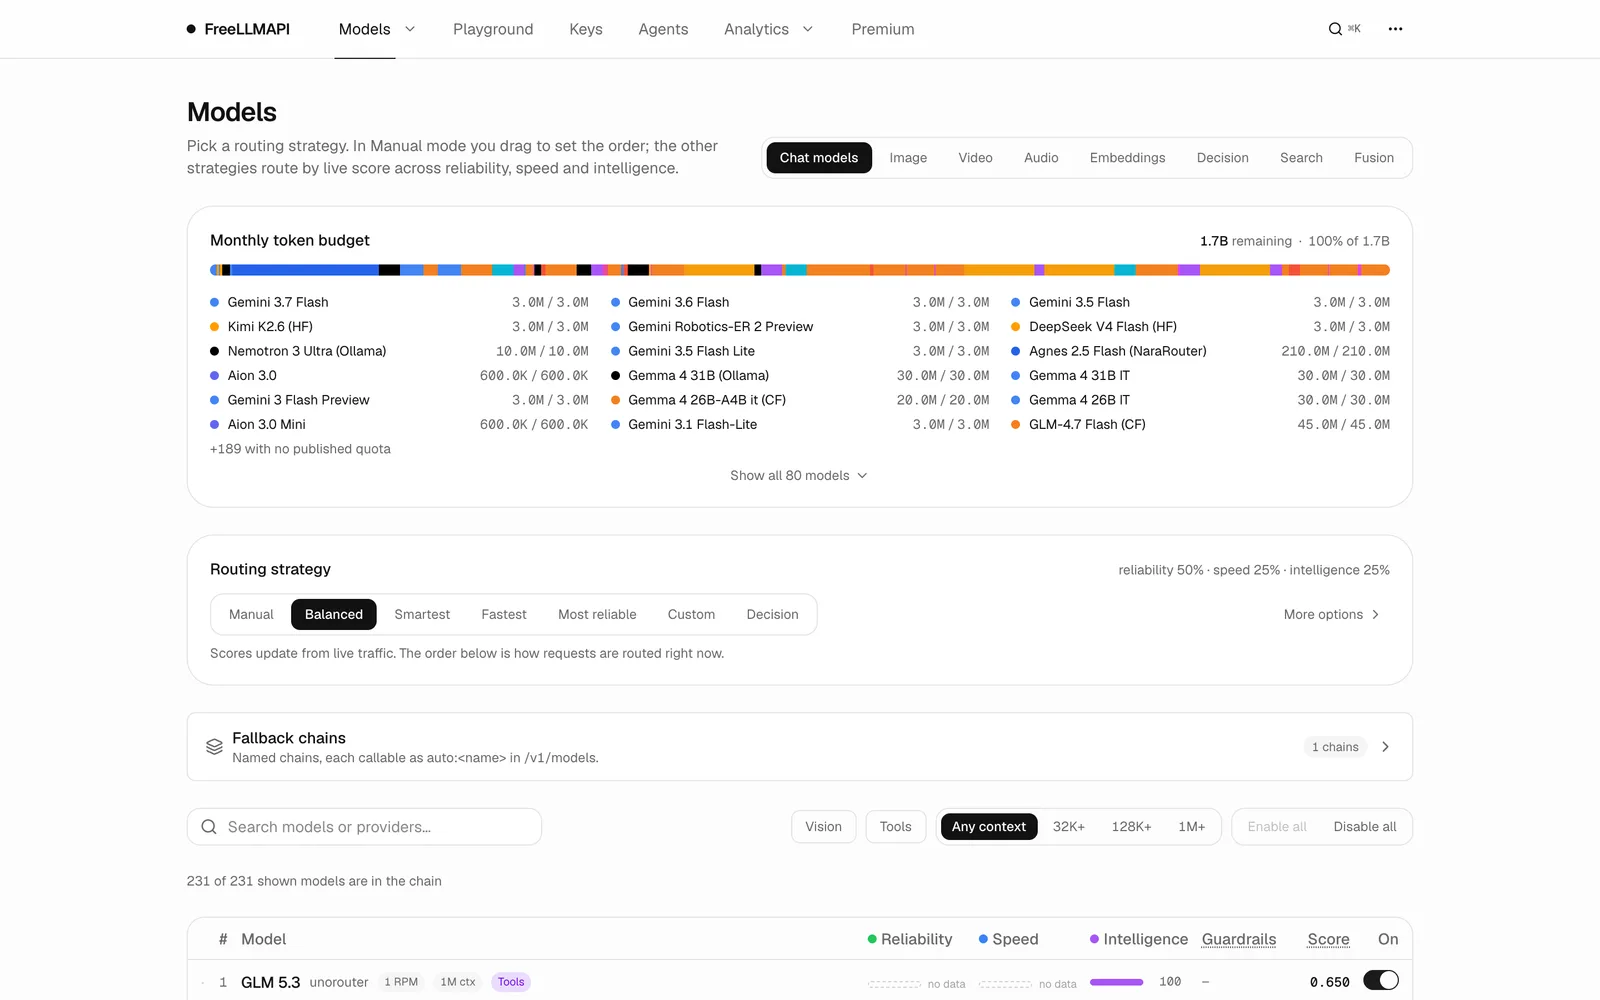This screenshot has height=1000, width=1600.
Task: Expand the Models nav dropdown chevron
Action: (410, 29)
